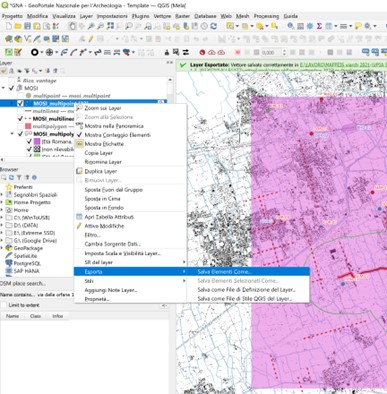Click the first red cloud upload icon

212,52
